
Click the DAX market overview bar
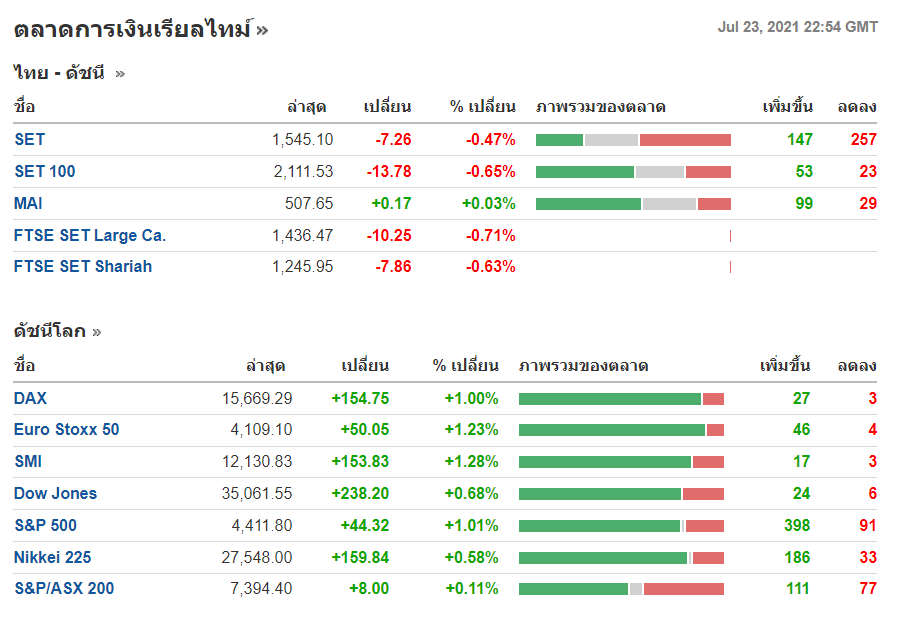point(621,399)
